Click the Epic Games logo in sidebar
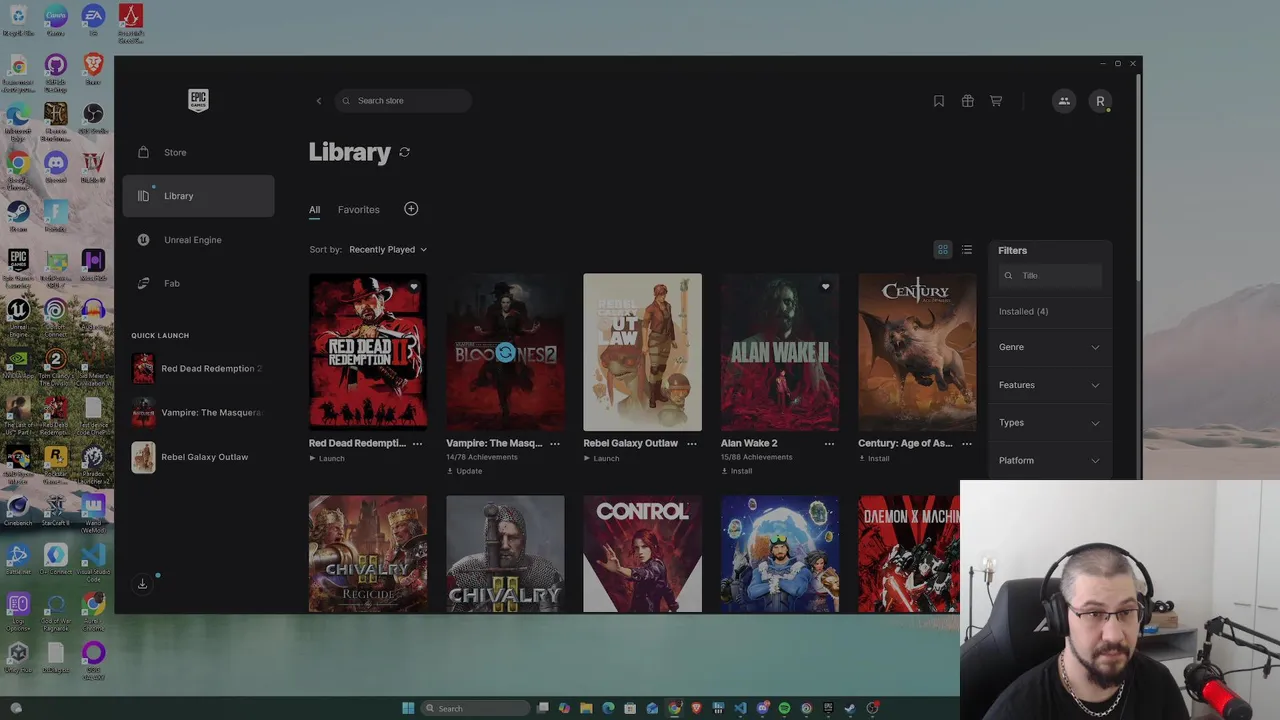Viewport: 1280px width, 720px height. (x=198, y=100)
